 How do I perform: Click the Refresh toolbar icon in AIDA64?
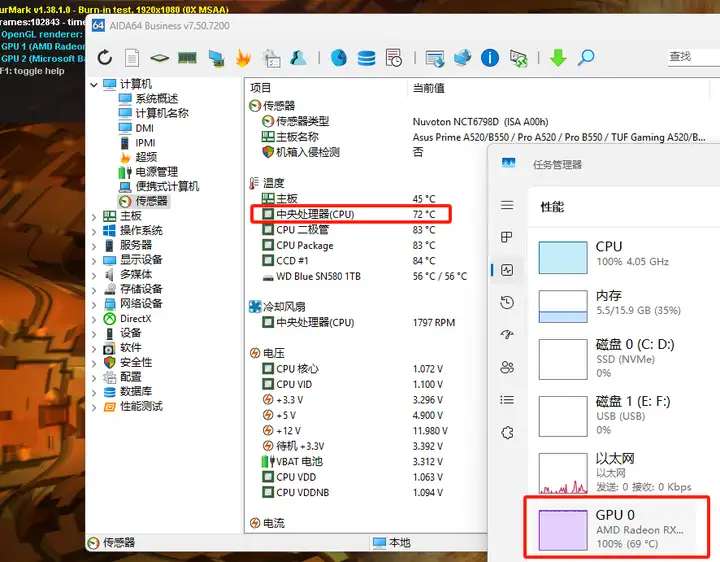(105, 58)
